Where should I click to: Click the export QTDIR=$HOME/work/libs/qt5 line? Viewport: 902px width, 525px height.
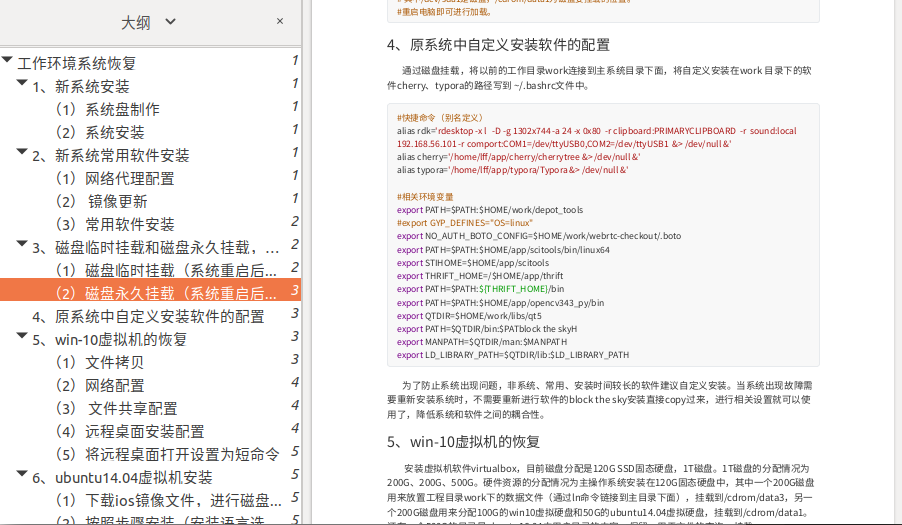469,316
